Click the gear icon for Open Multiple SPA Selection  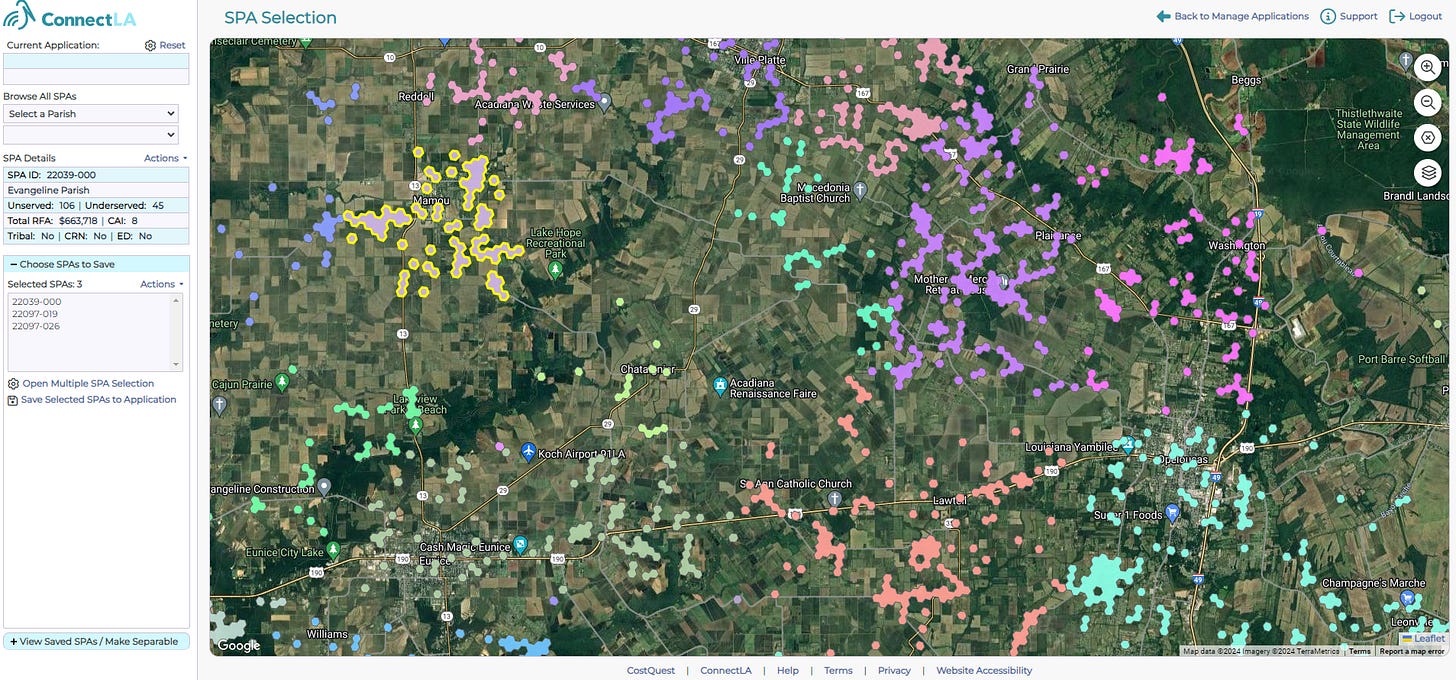(x=13, y=384)
